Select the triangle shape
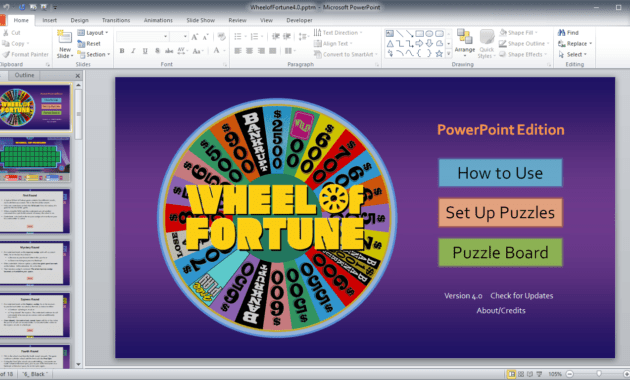Image resolution: width=630 pixels, height=380 pixels. (390, 43)
